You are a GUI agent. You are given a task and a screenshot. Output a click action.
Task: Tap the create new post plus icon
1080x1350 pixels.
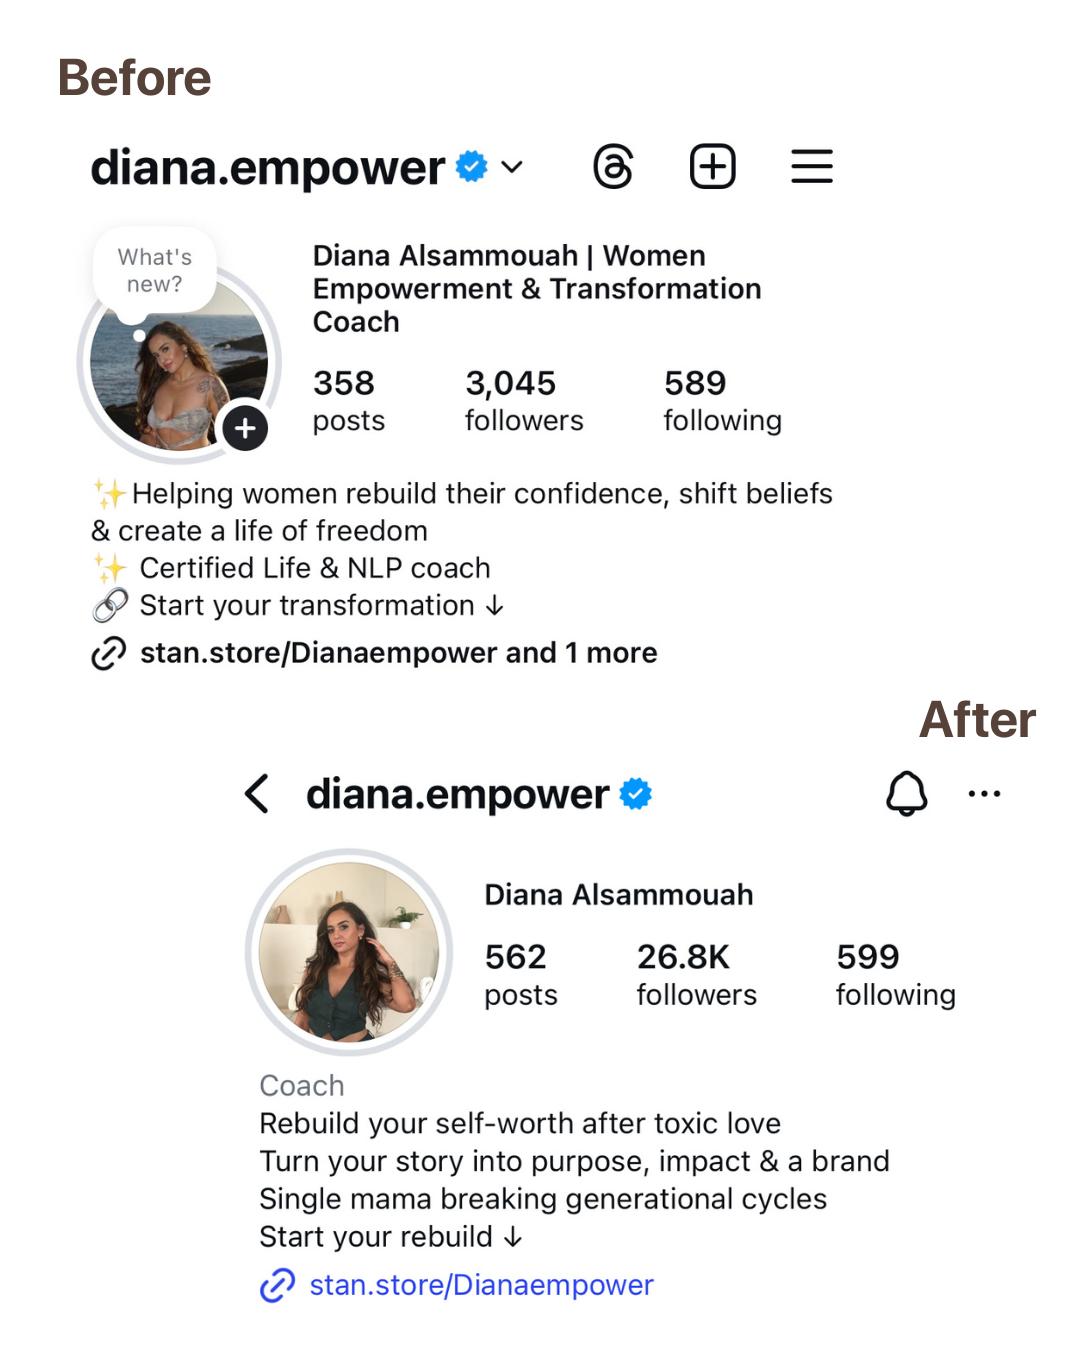click(713, 166)
